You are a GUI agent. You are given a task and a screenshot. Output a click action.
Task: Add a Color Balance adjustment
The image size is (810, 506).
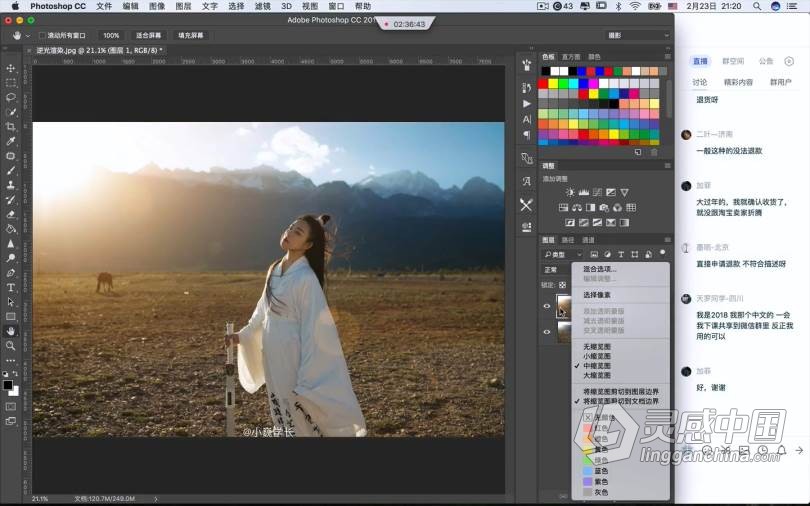[x=577, y=208]
